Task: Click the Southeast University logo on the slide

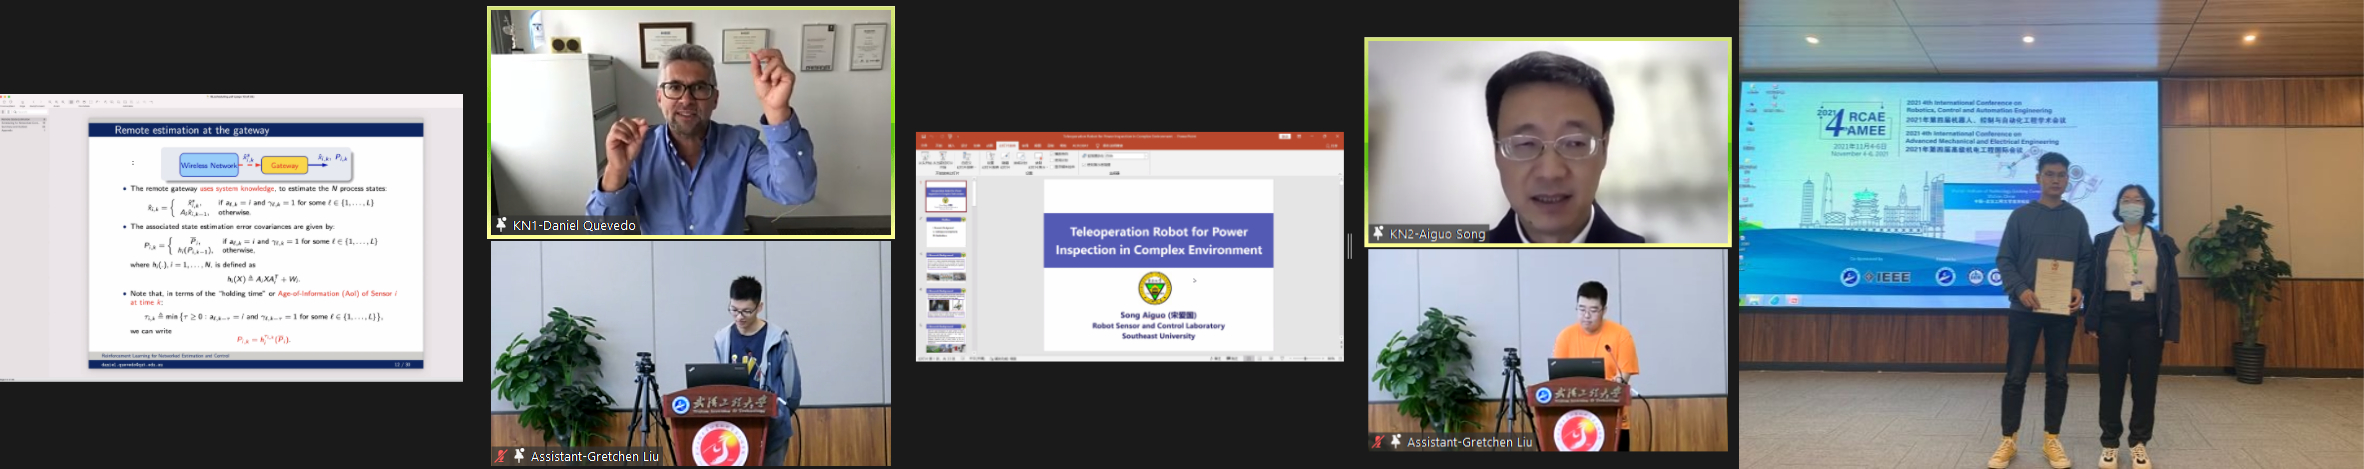Action: point(1155,288)
